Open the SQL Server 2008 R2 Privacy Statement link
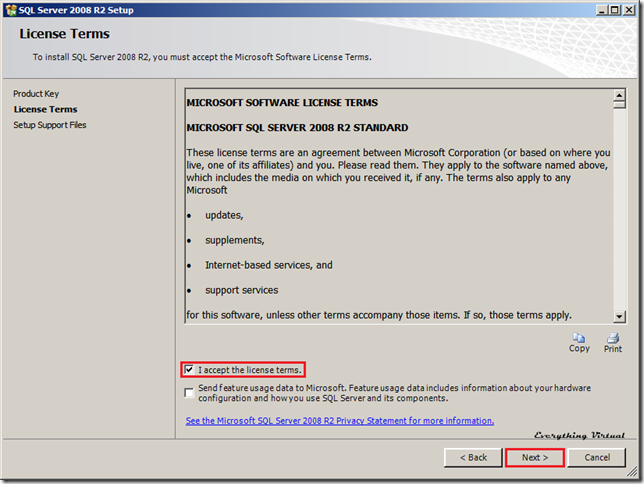This screenshot has width=644, height=484. (x=340, y=421)
